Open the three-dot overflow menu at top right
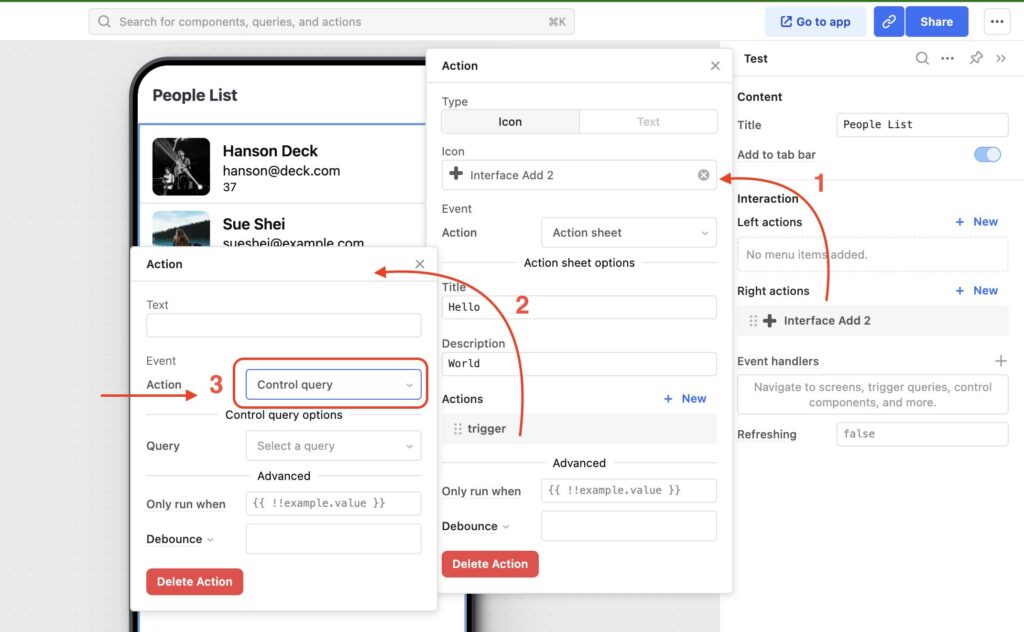Screen dimensions: 1024x632 tap(997, 21)
